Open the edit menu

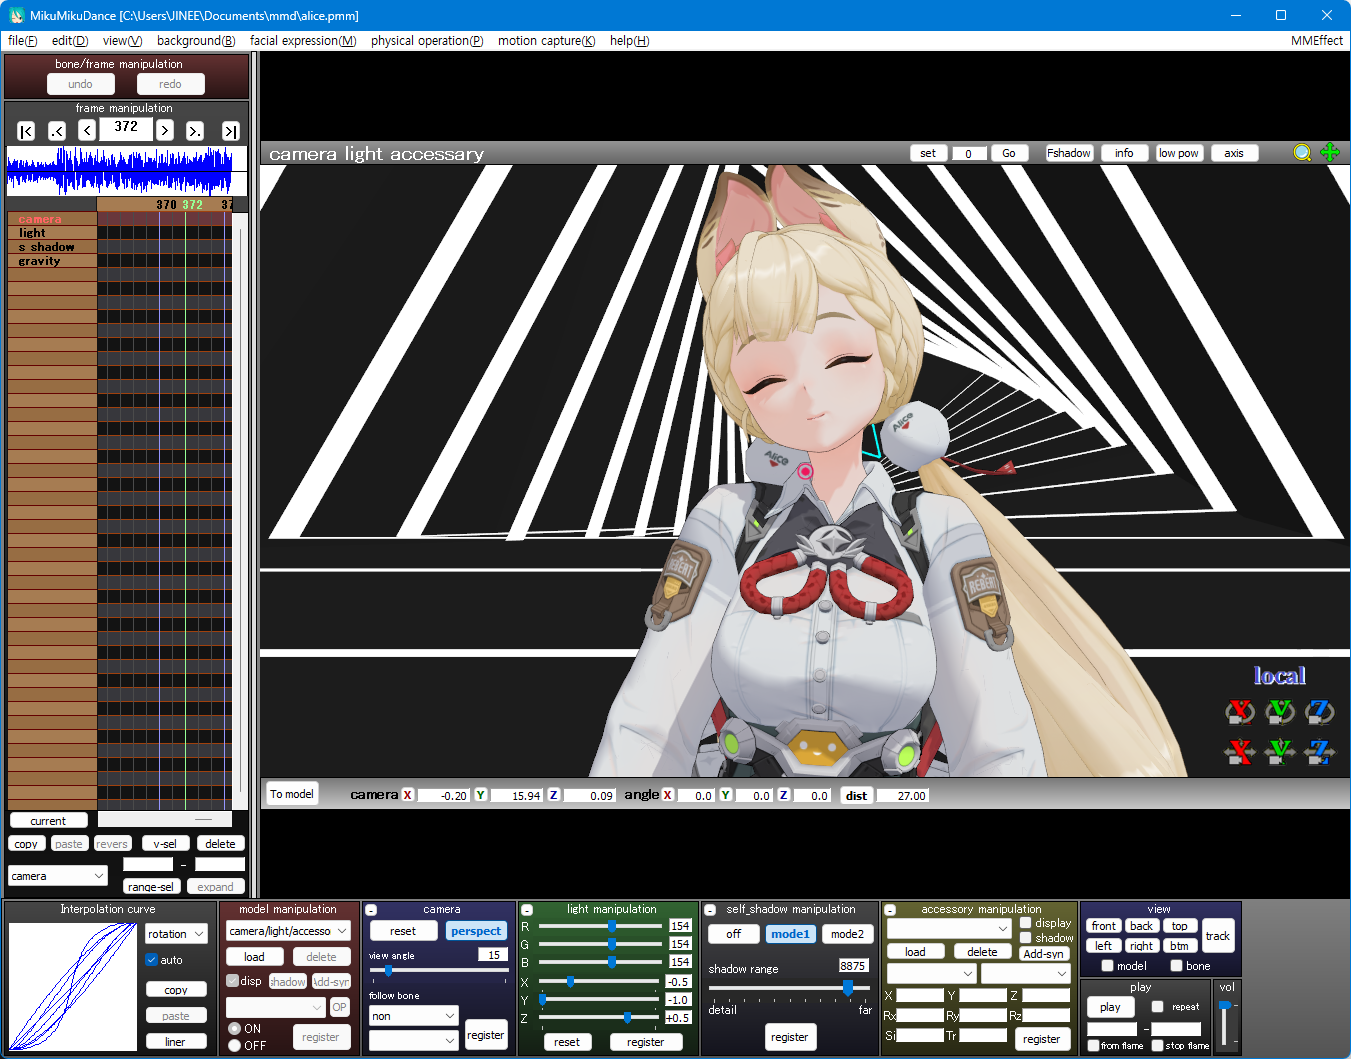(x=70, y=41)
